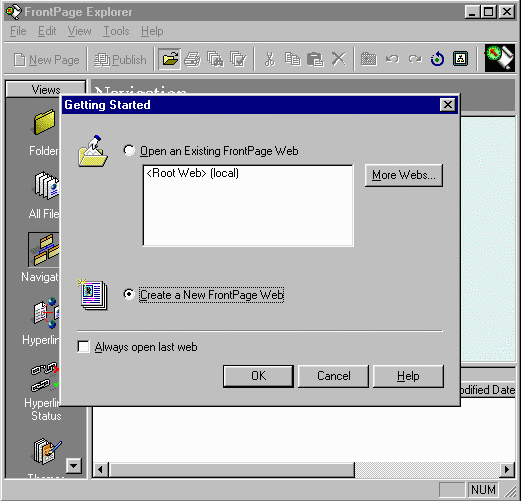Image resolution: width=521 pixels, height=501 pixels.
Task: Click the Cancel button
Action: [333, 376]
